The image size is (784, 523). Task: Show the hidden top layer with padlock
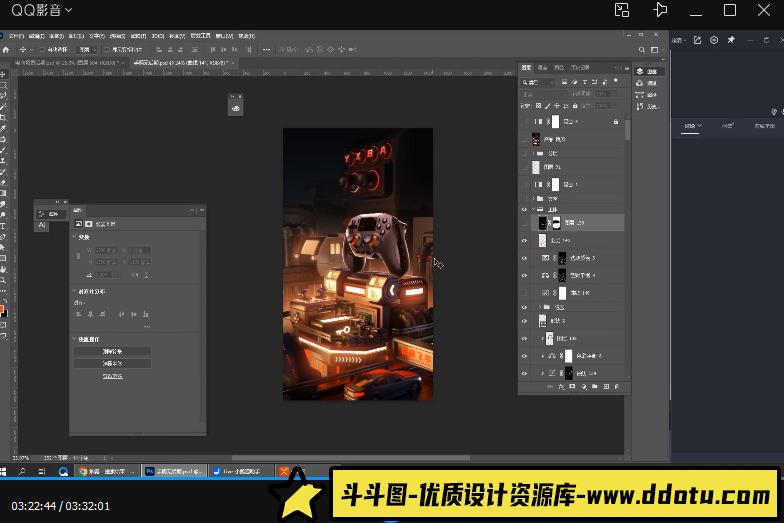point(524,122)
